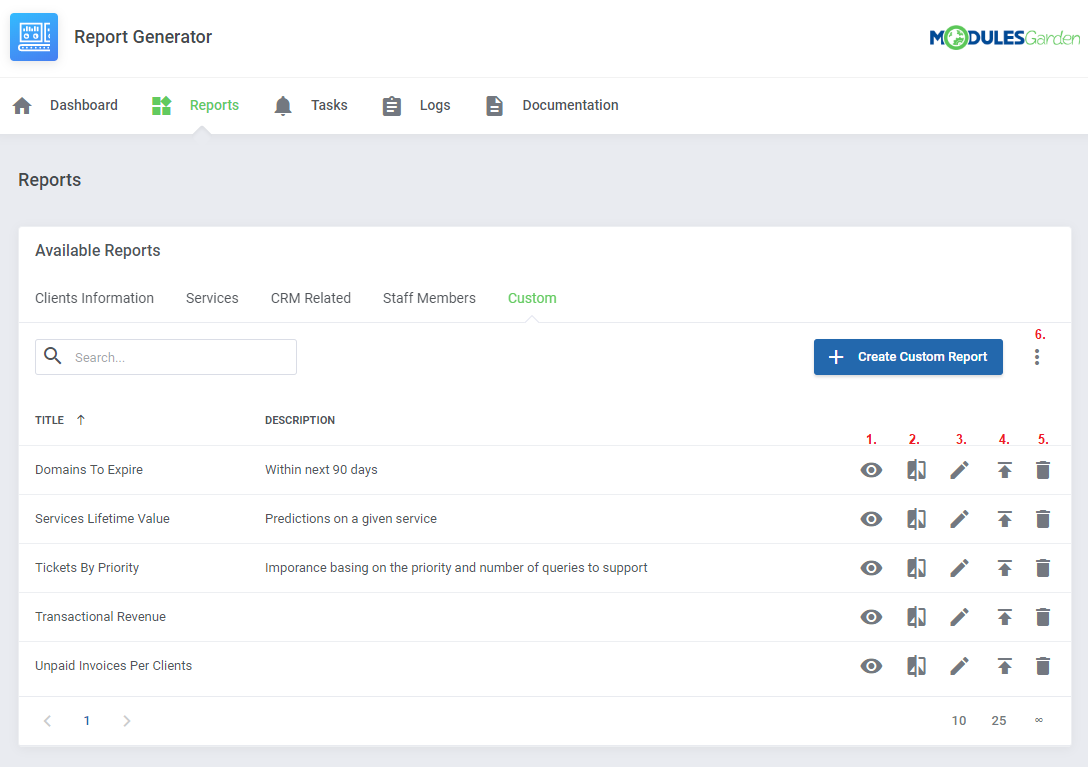Show unlimited entries per page
Image resolution: width=1088 pixels, height=767 pixels.
pyautogui.click(x=1039, y=720)
